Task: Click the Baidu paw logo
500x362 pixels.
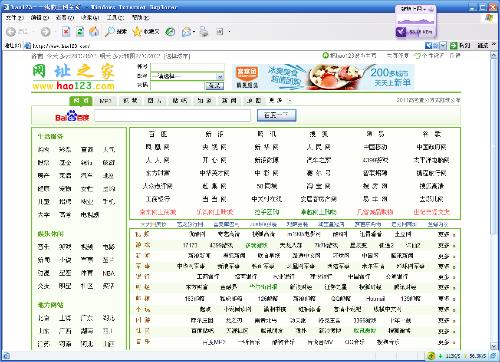Action: (72, 116)
